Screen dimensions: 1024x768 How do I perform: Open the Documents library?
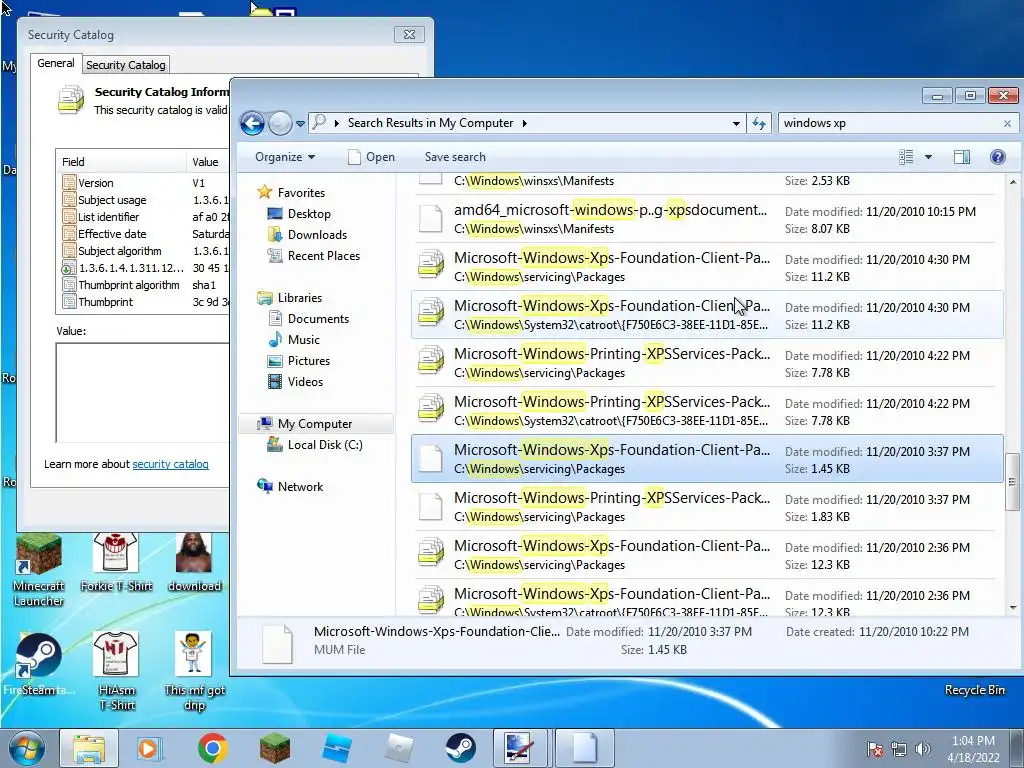[x=308, y=318]
